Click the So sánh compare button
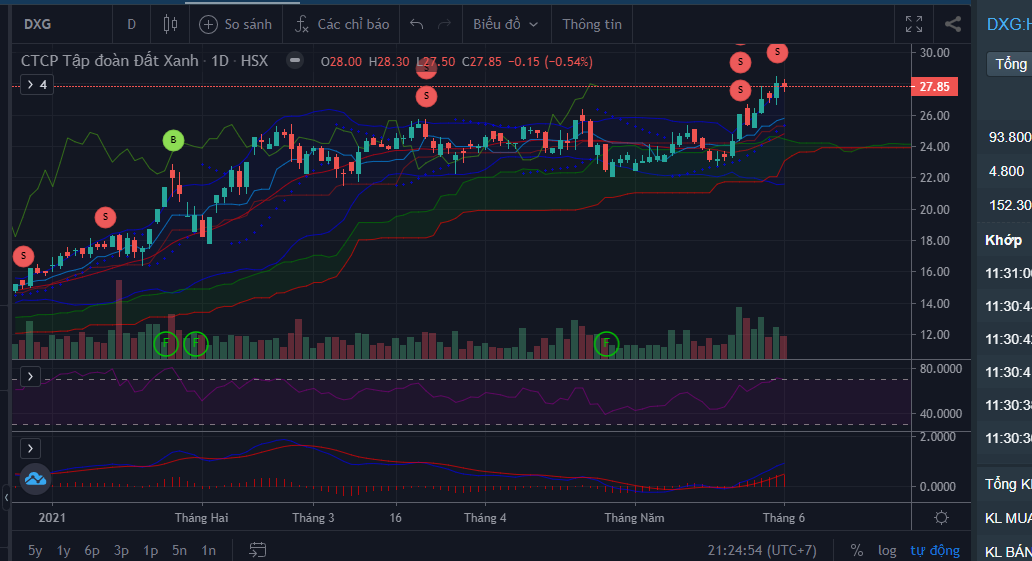 coord(236,24)
